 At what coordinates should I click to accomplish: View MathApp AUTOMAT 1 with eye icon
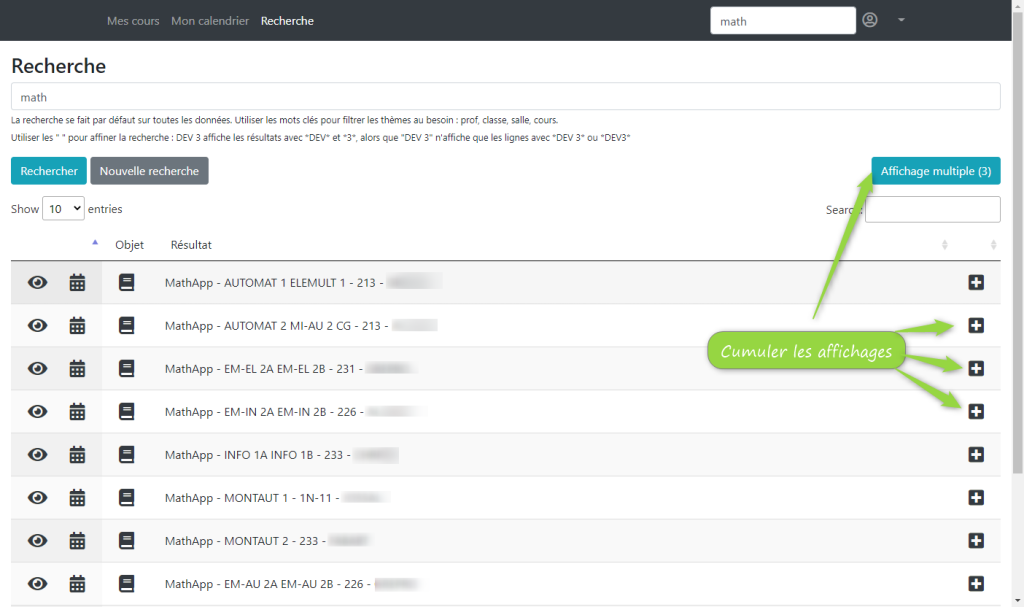[x=38, y=283]
